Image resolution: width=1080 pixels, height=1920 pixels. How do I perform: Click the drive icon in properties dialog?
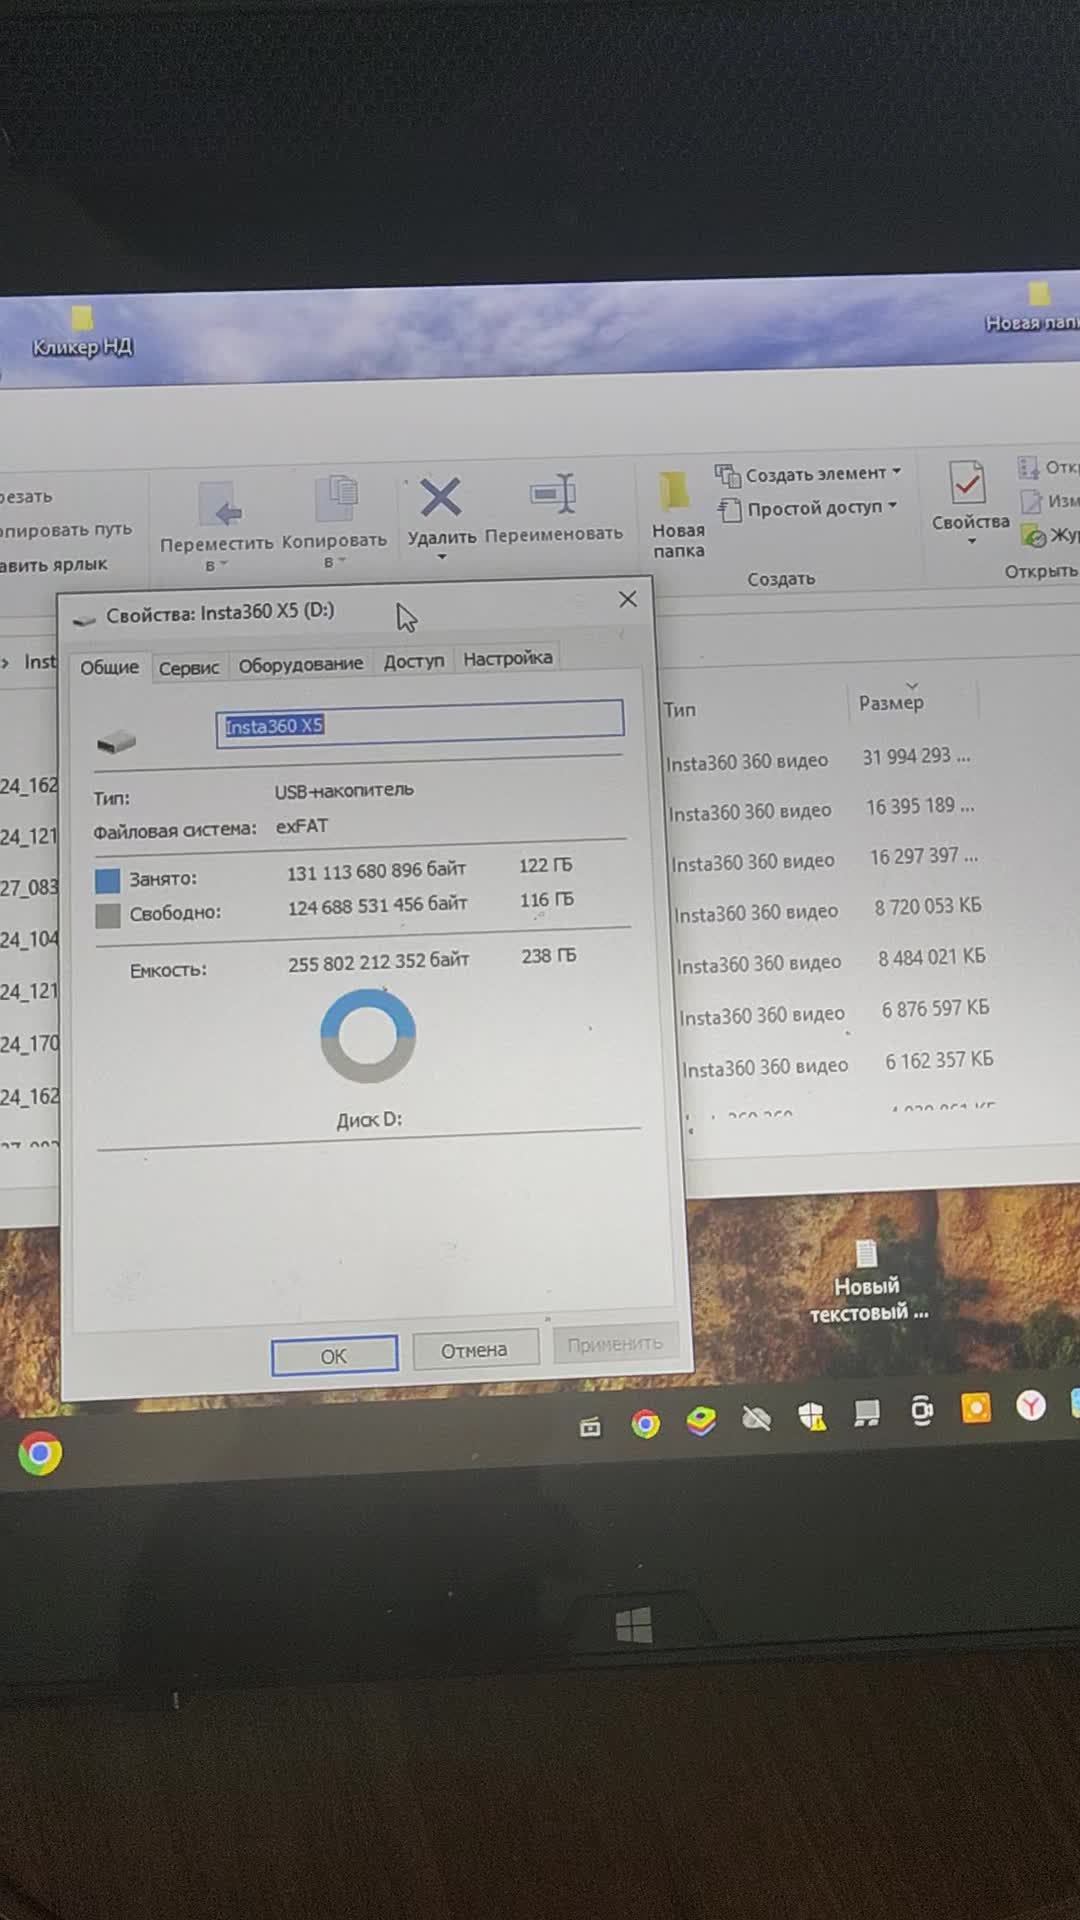tap(117, 742)
